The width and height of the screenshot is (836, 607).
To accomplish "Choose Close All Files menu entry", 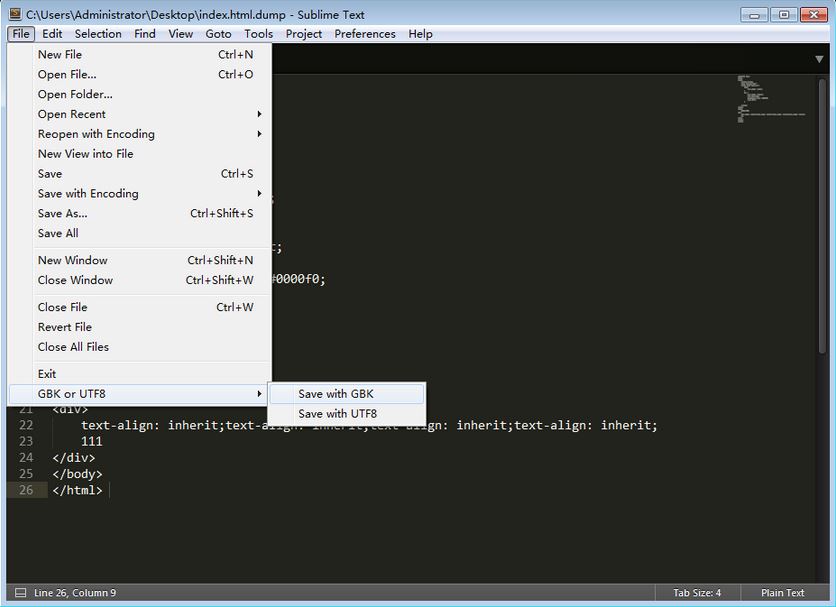I will [x=140, y=347].
